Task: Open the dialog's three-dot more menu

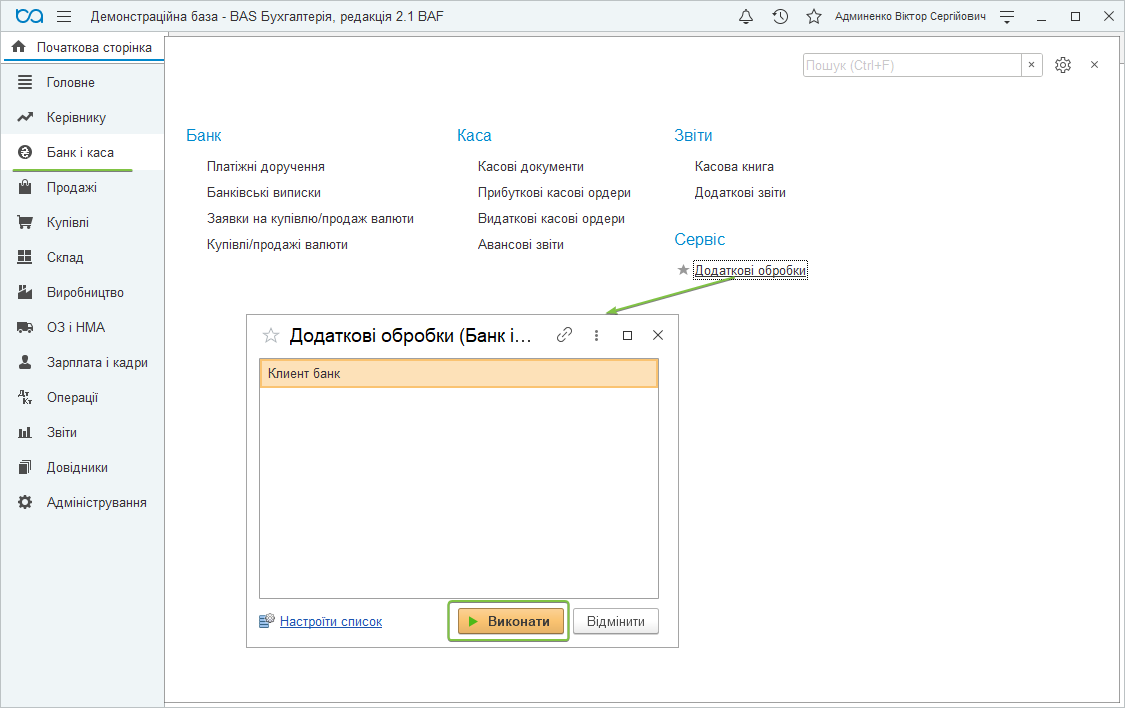Action: 597,336
